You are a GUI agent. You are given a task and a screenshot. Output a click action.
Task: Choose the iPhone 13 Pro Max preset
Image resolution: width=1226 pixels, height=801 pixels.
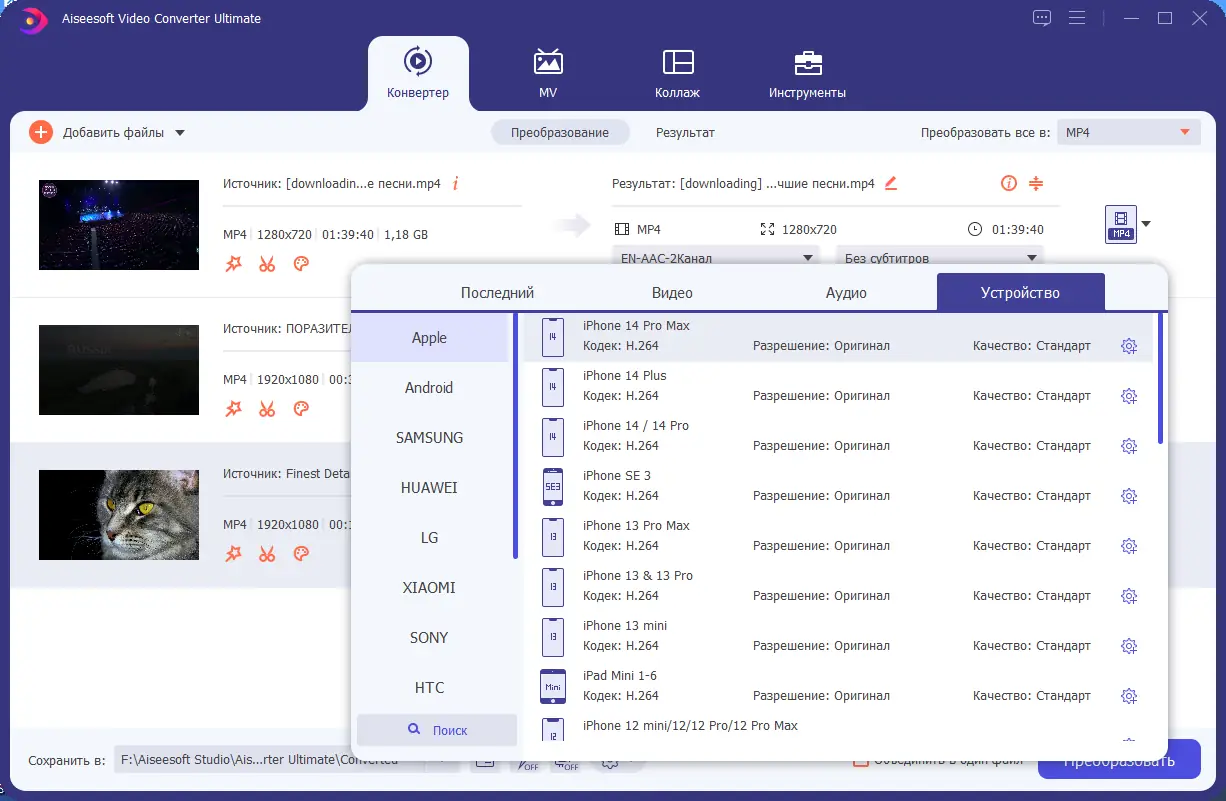pyautogui.click(x=838, y=536)
